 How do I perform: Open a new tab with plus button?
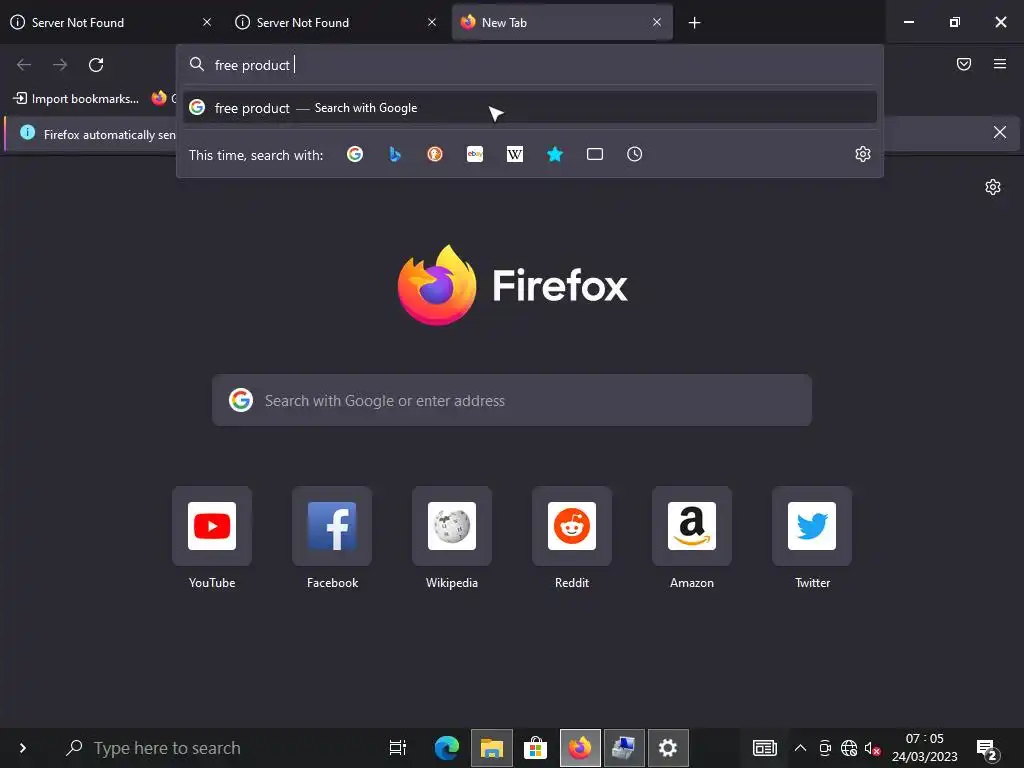coord(694,23)
